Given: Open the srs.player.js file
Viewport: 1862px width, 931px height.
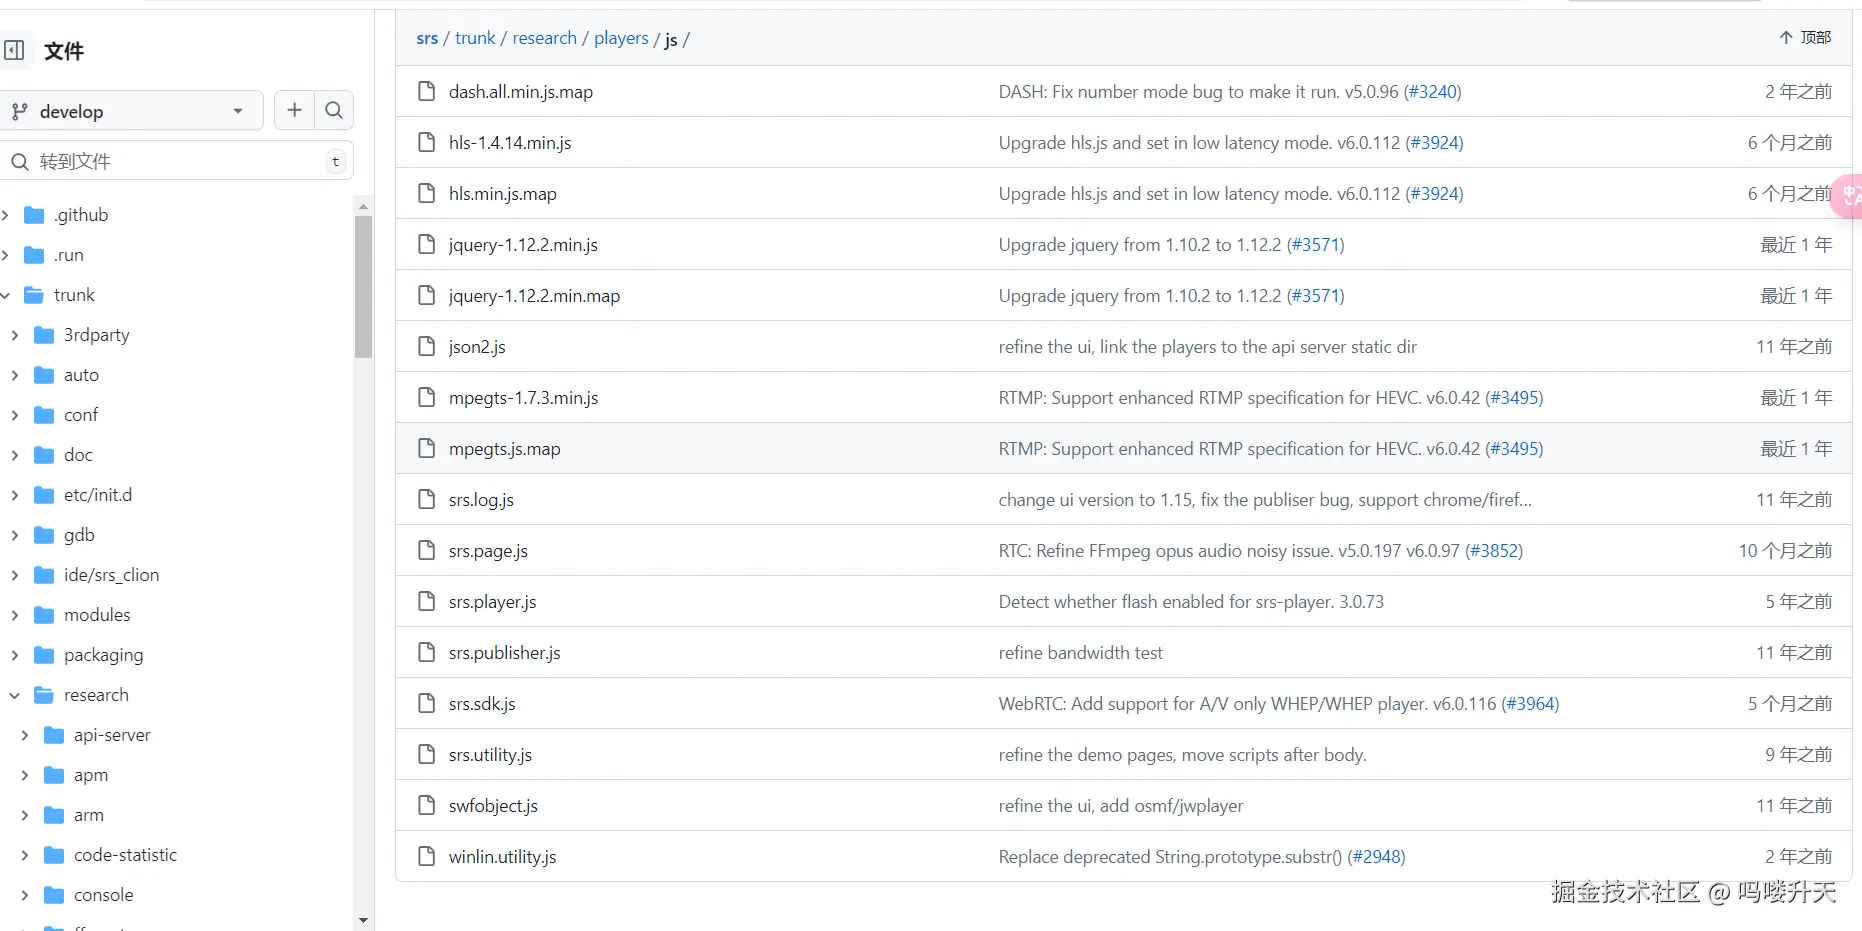Looking at the screenshot, I should pyautogui.click(x=492, y=601).
